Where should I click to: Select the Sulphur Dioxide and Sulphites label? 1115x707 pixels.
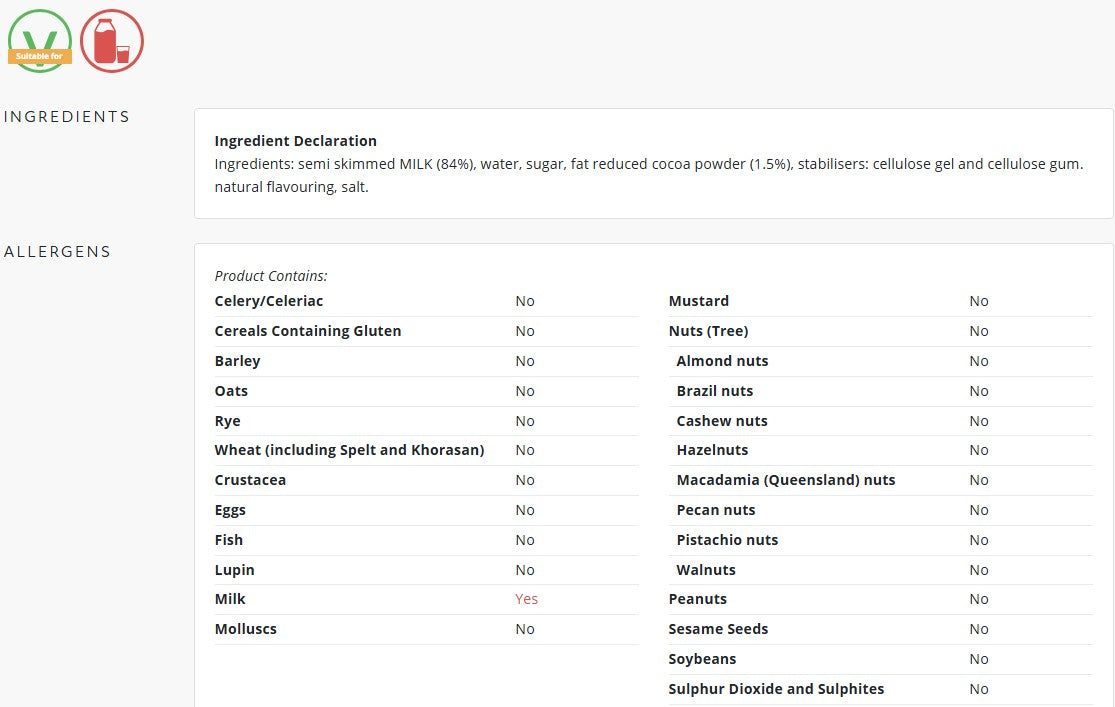(777, 689)
